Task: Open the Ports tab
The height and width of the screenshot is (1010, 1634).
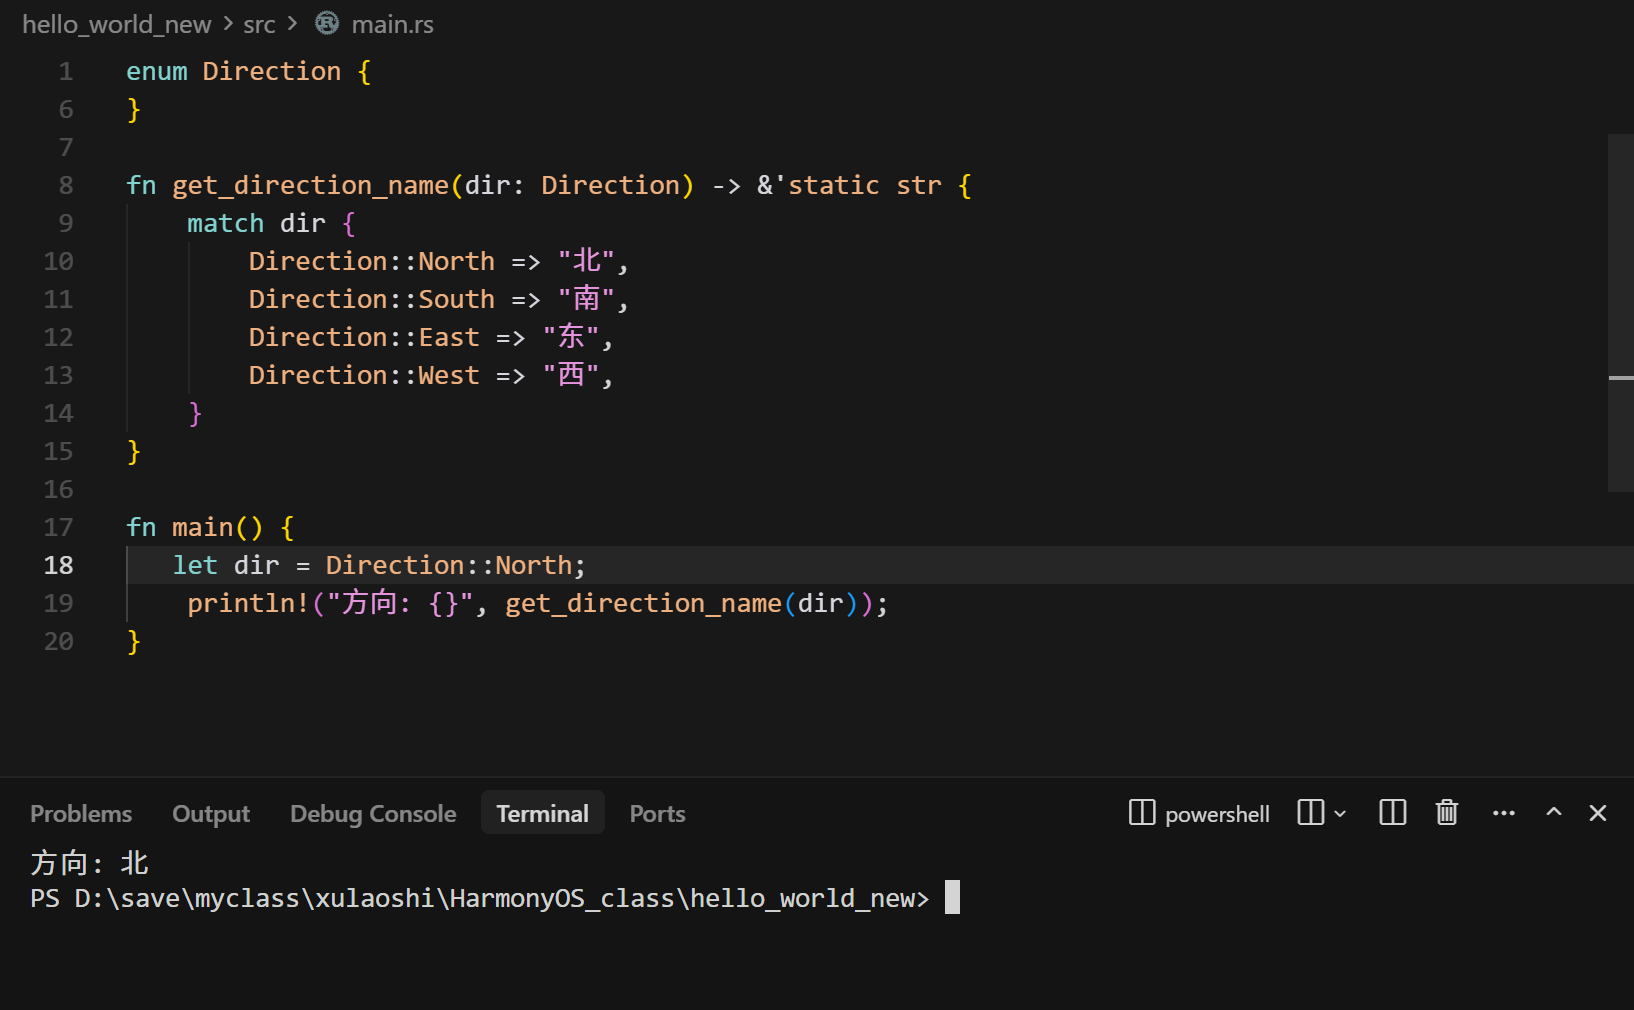Action: pyautogui.click(x=657, y=814)
